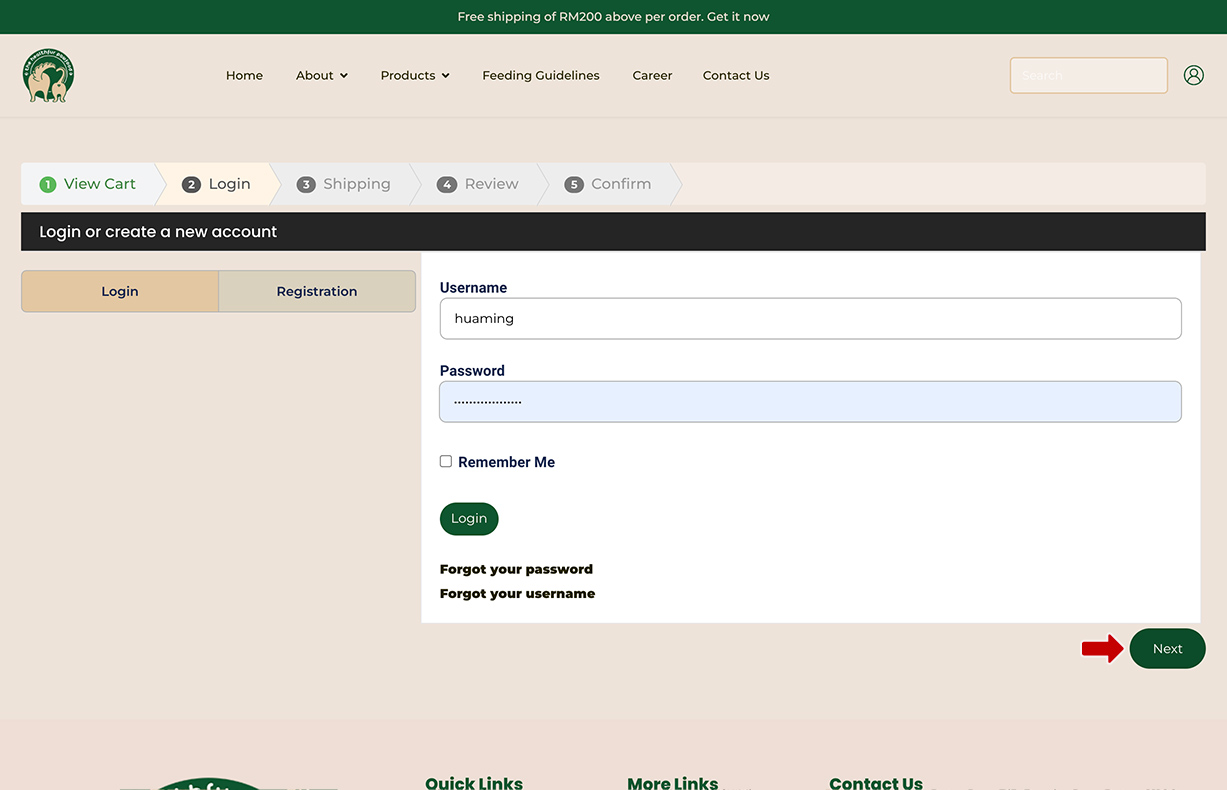
Task: Click the Shipping step 3 badge
Action: [x=306, y=185]
